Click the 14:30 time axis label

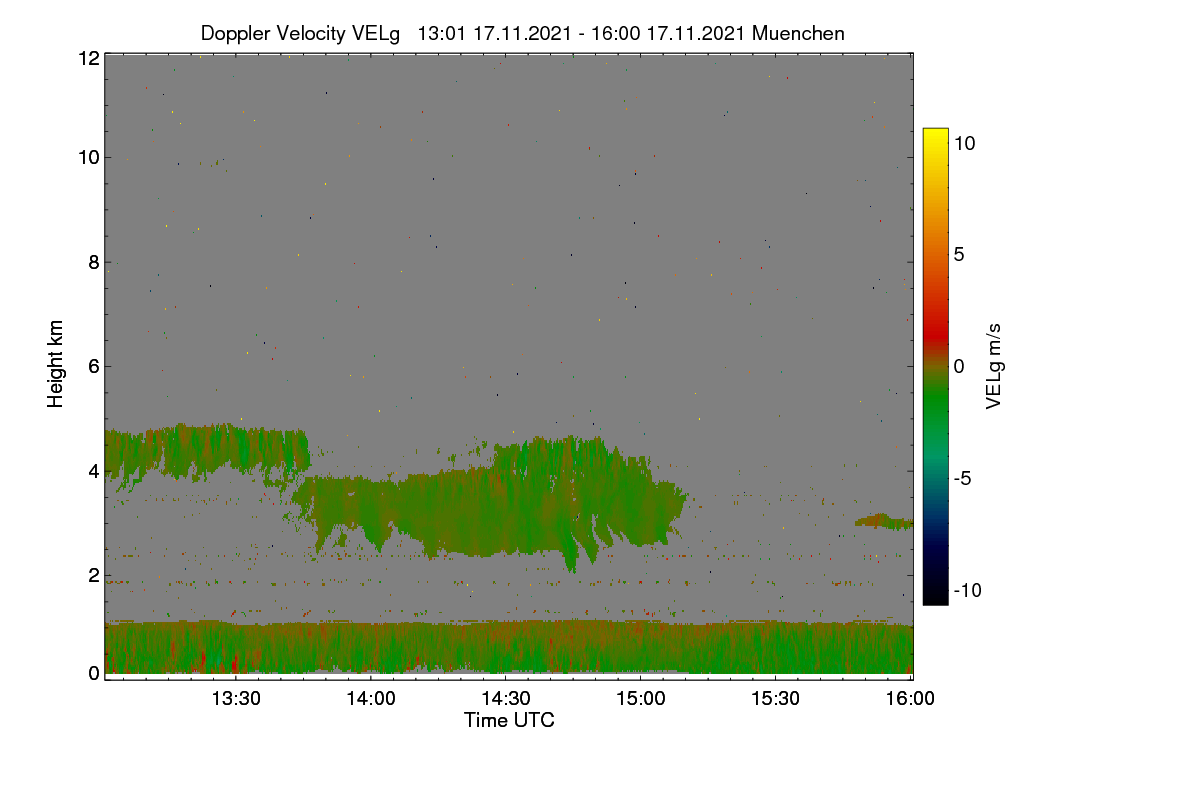tap(505, 699)
